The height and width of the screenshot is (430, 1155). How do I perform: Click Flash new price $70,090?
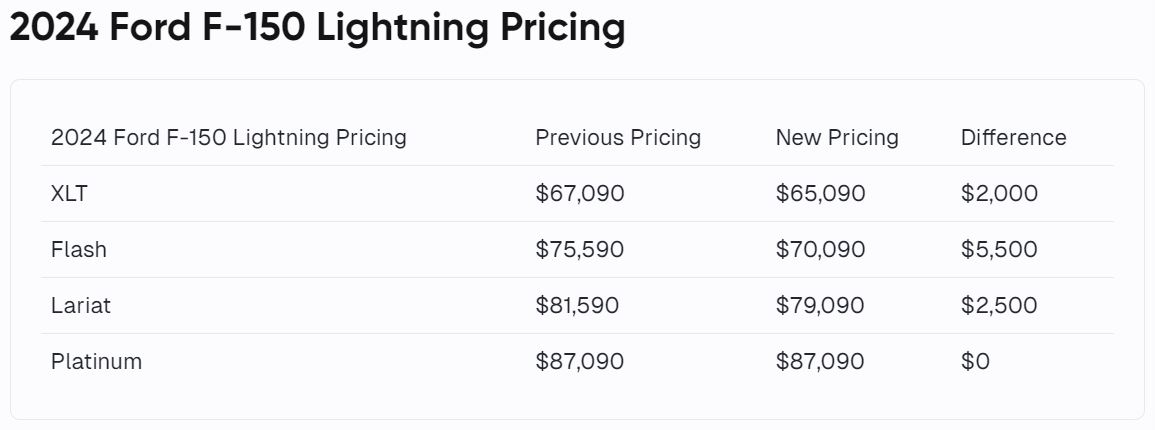[x=820, y=249]
